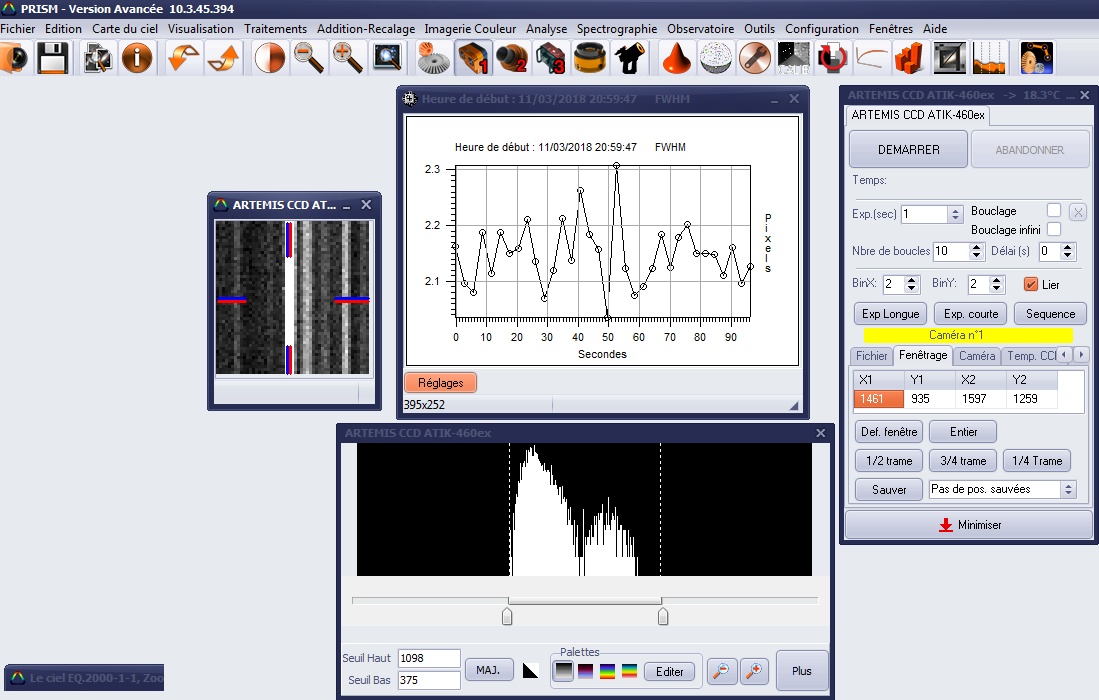Viewport: 1099px width, 700px height.
Task: Click the Seuil Haut value field
Action: [428, 658]
